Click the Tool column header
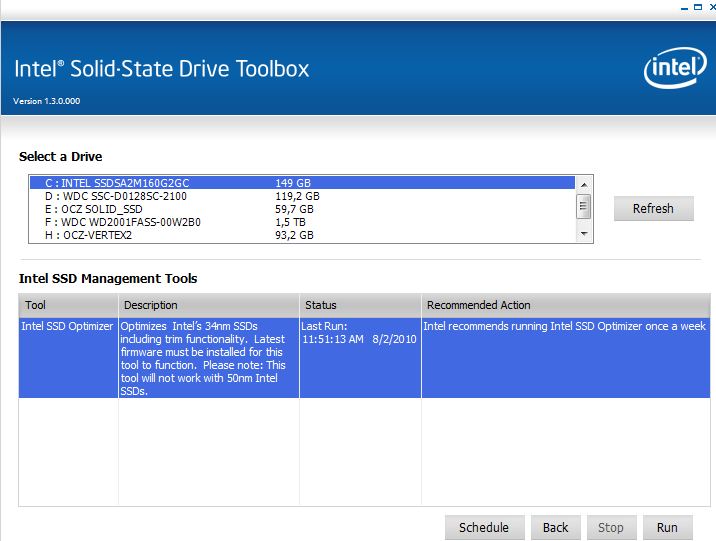 pyautogui.click(x=68, y=305)
